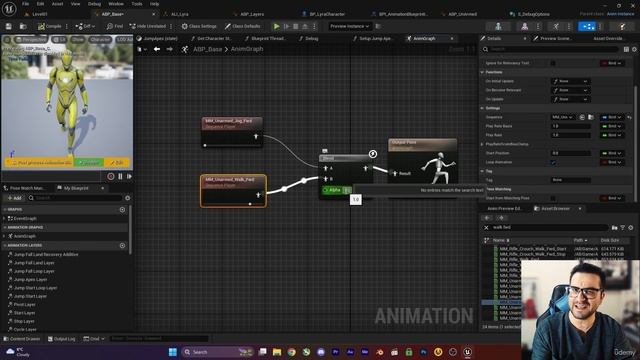
Task: Select the Jump Apex Layer item
Action: click(31, 280)
